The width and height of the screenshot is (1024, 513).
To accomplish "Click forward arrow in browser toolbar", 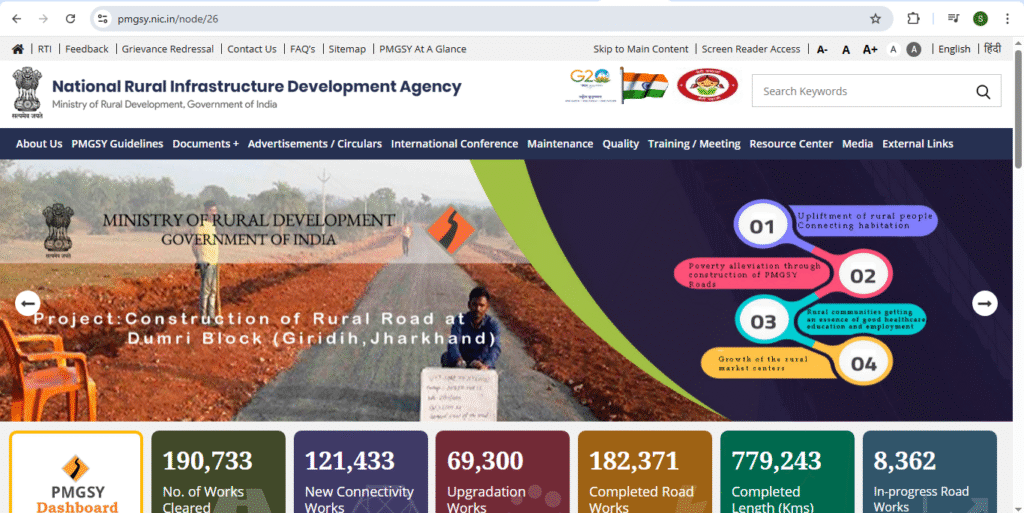I will pyautogui.click(x=44, y=19).
